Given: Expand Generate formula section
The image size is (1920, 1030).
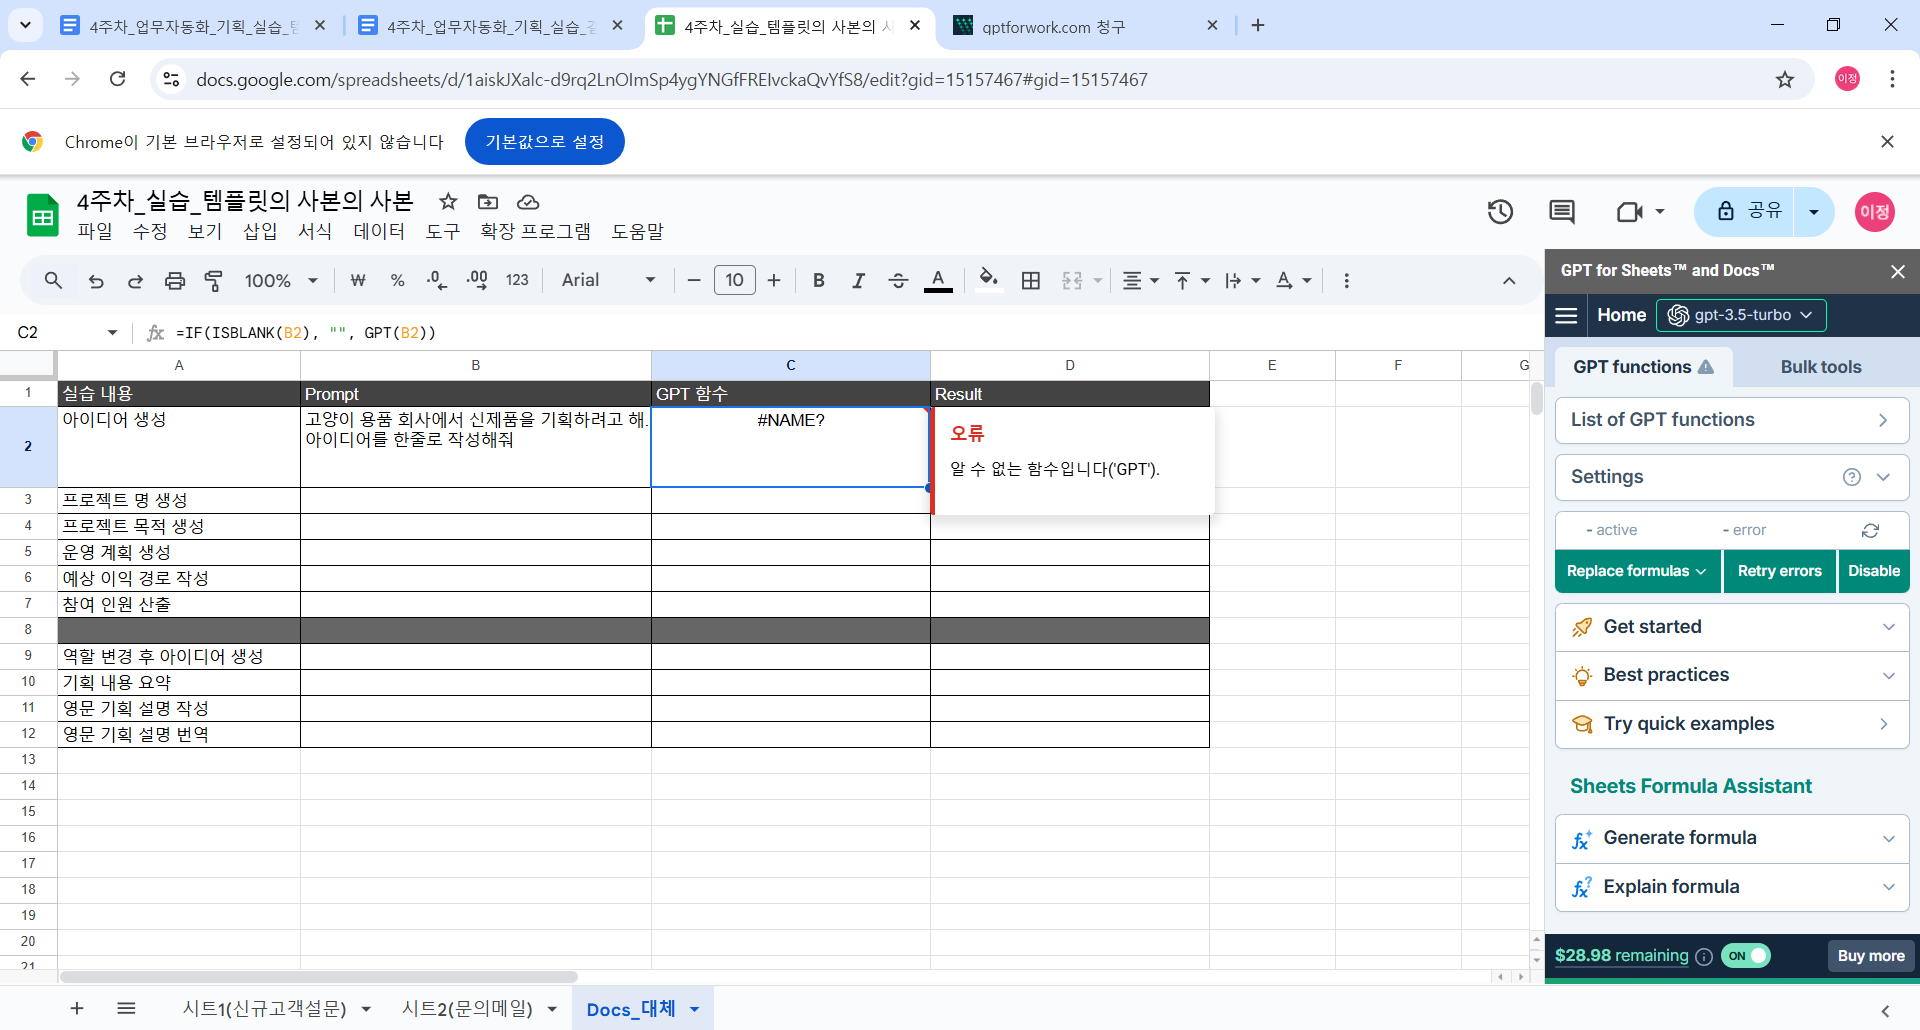Looking at the screenshot, I should point(1732,838).
